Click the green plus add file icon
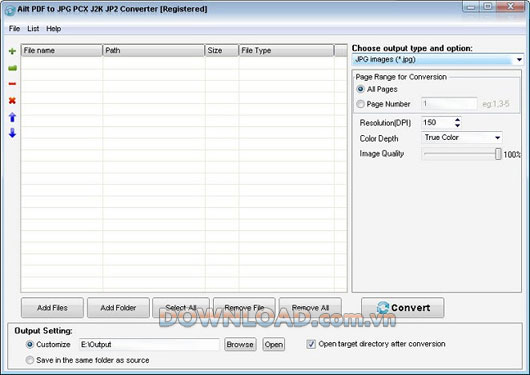 pyautogui.click(x=12, y=51)
